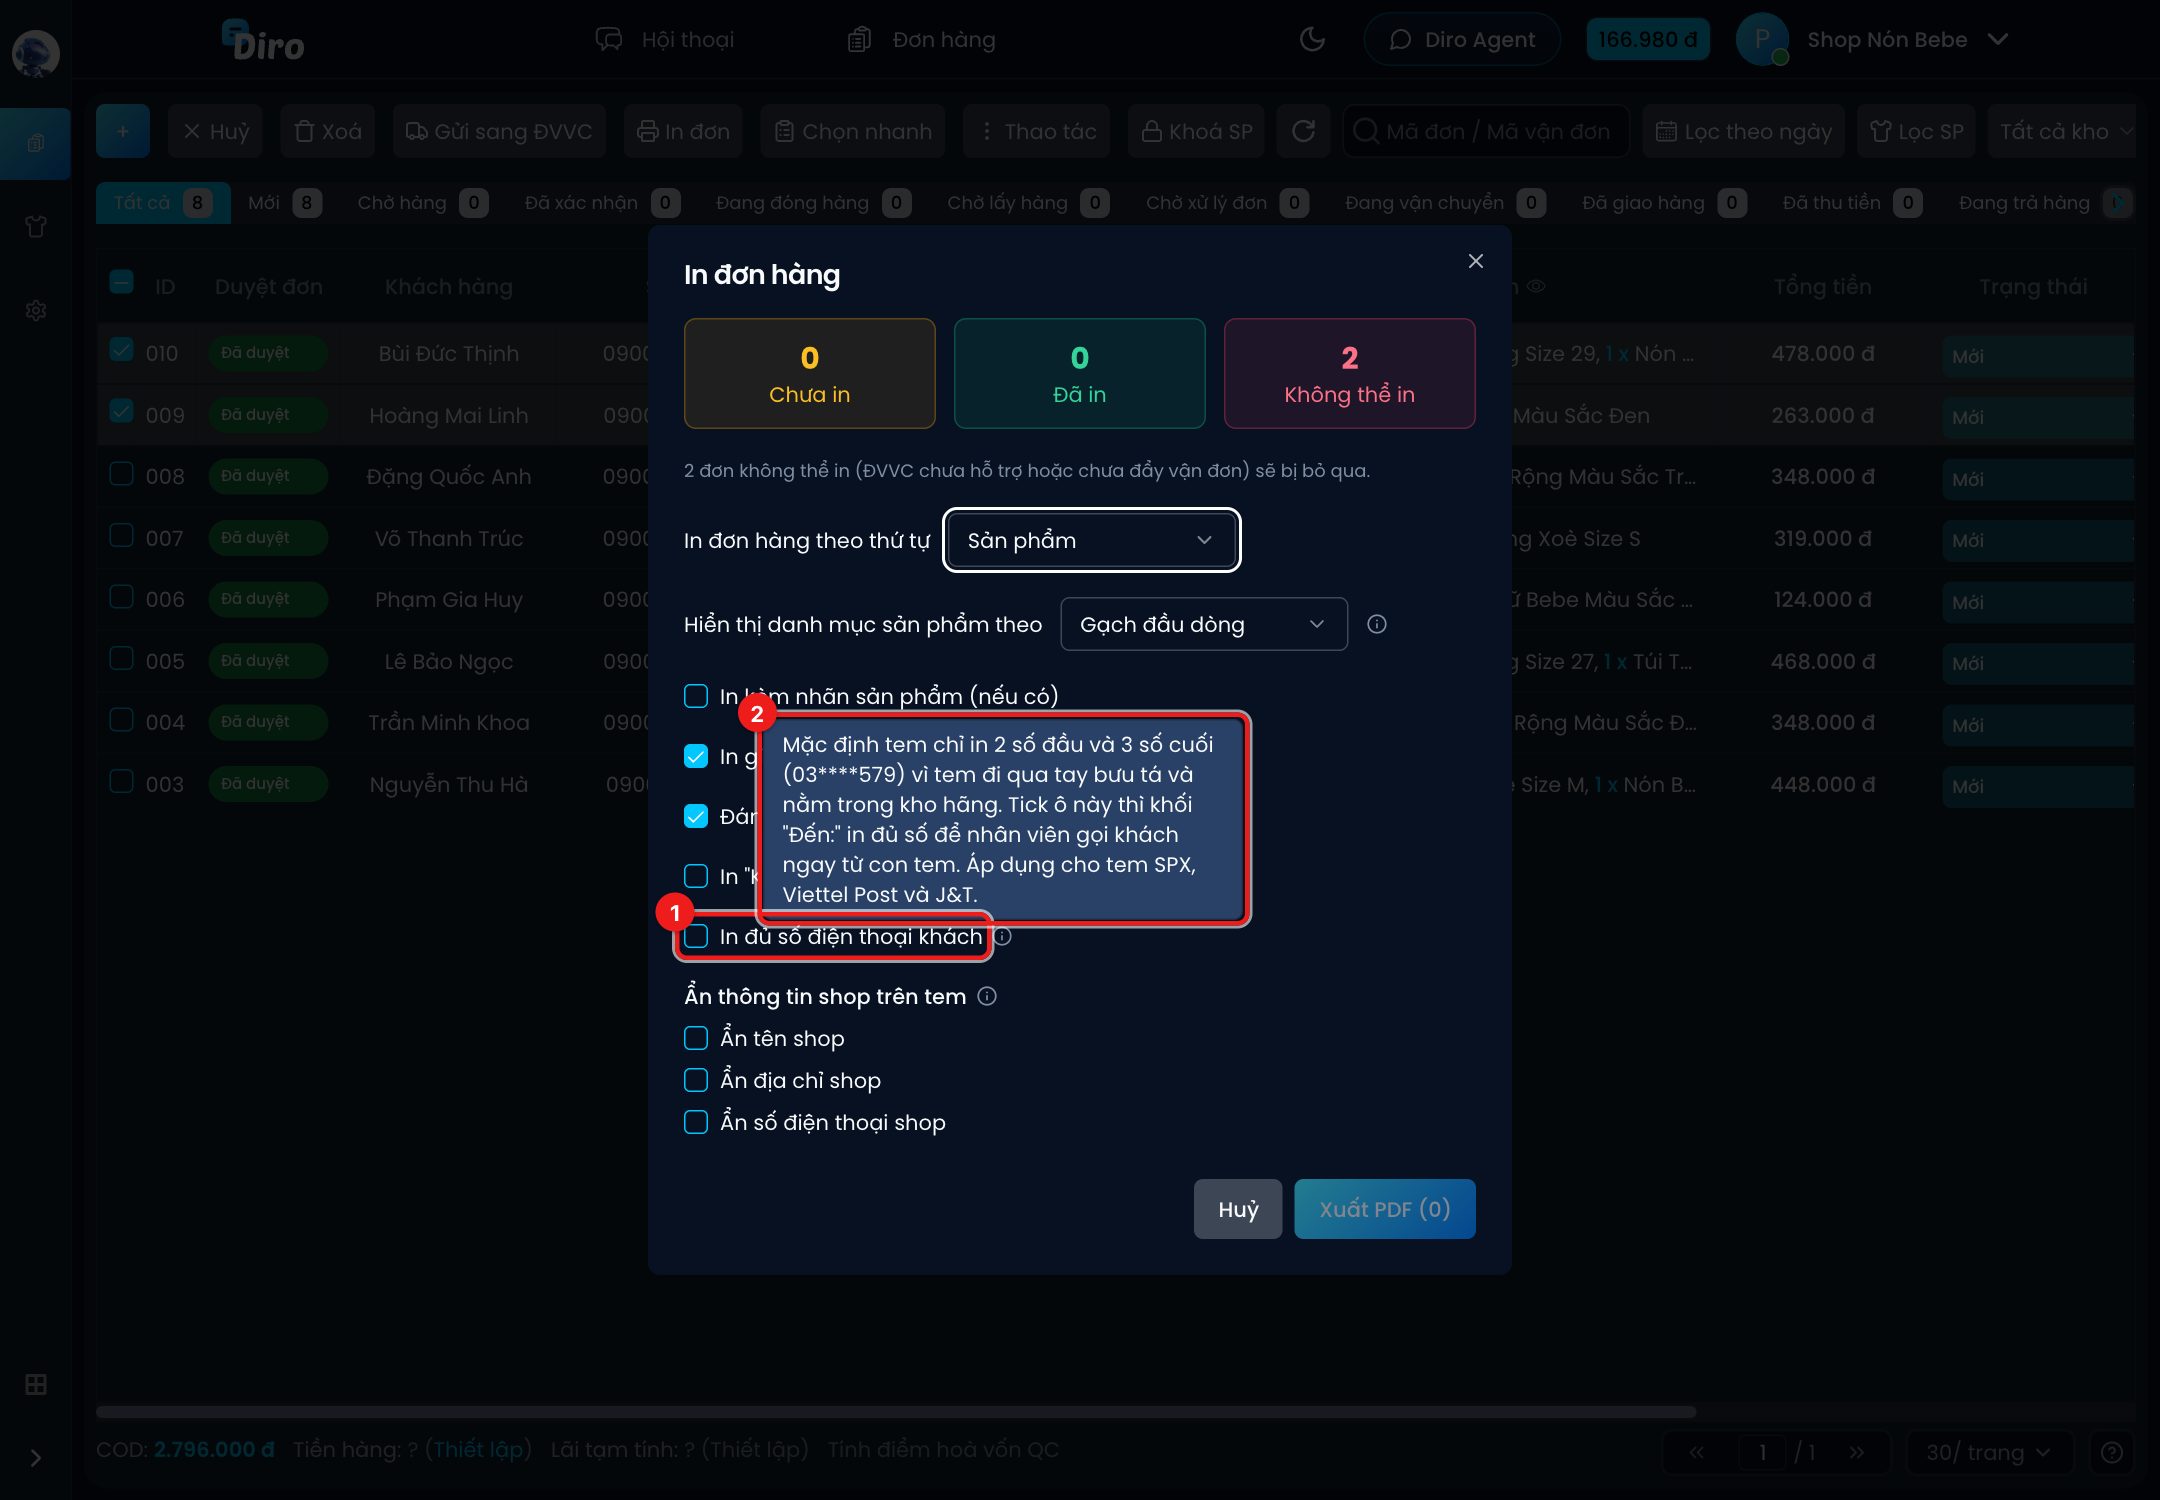The image size is (2160, 1500).
Task: Open the products shirt icon in sidebar
Action: [x=36, y=227]
